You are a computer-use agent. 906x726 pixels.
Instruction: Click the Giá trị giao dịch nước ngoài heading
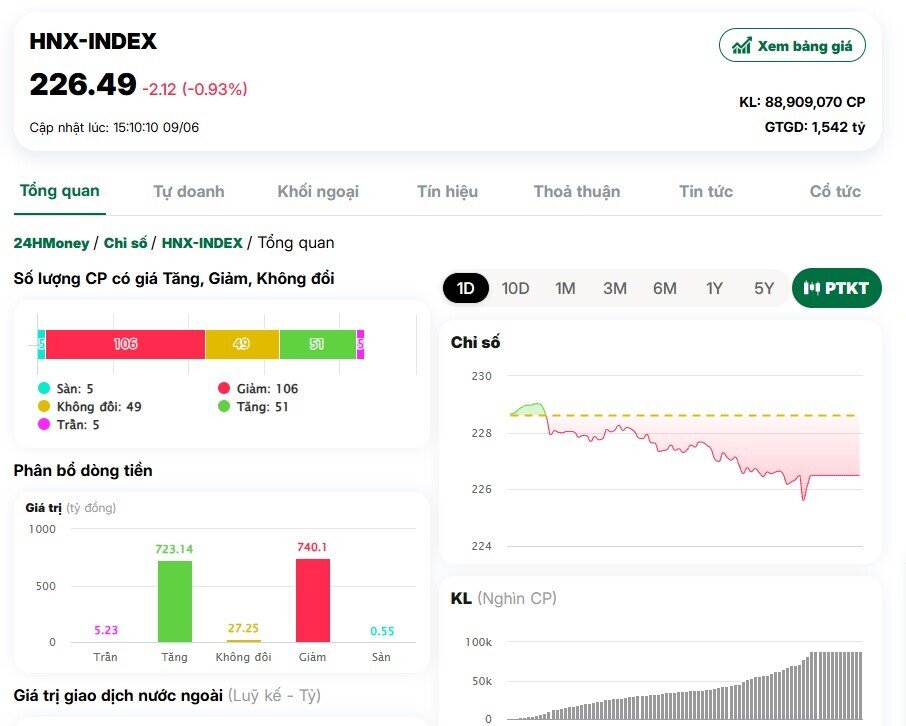click(x=167, y=695)
